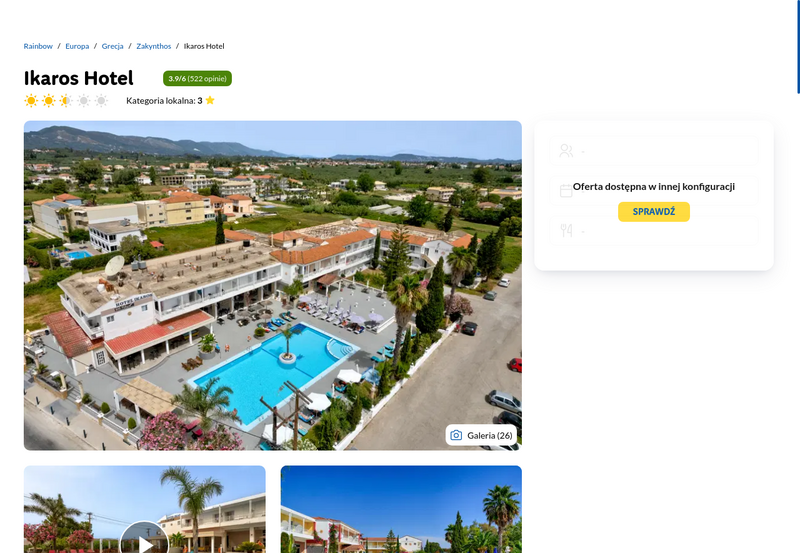Click the page scrollbar thumb
The image size is (800, 553).
click(x=798, y=47)
